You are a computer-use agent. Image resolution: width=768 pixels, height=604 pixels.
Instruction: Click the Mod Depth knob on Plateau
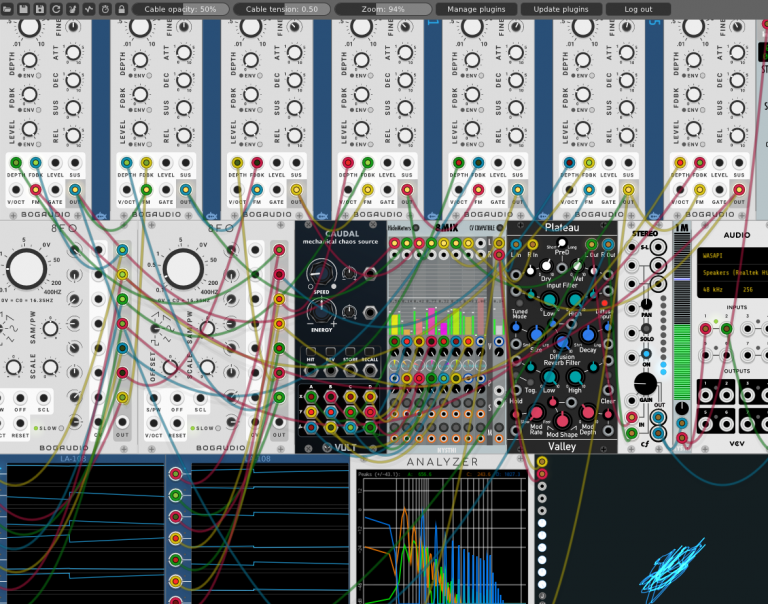click(588, 413)
